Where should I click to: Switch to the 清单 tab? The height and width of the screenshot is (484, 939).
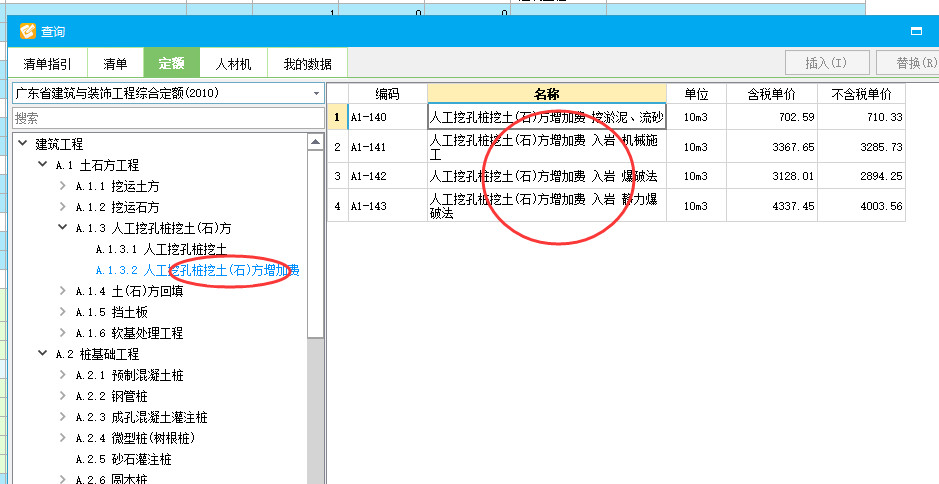(115, 63)
